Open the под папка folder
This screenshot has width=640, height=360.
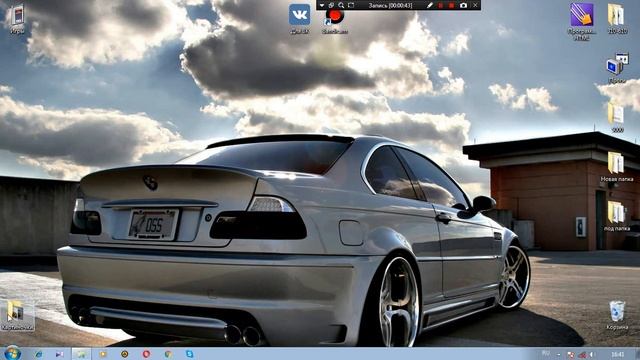[617, 216]
